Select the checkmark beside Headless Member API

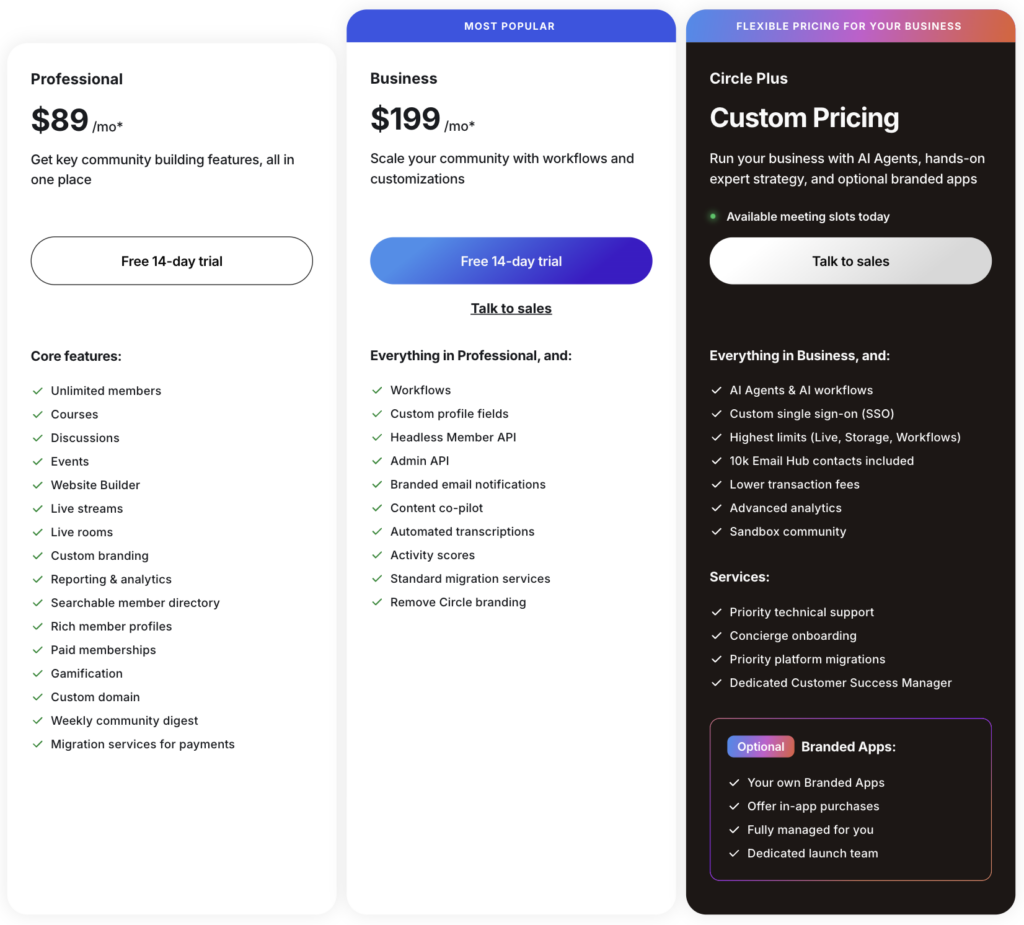tap(378, 437)
